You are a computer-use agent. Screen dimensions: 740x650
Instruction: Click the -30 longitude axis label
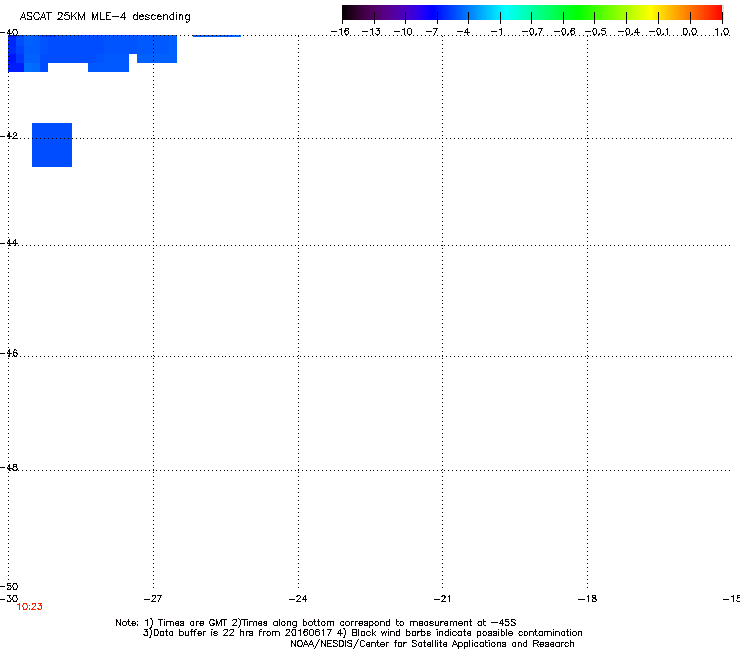click(9, 599)
